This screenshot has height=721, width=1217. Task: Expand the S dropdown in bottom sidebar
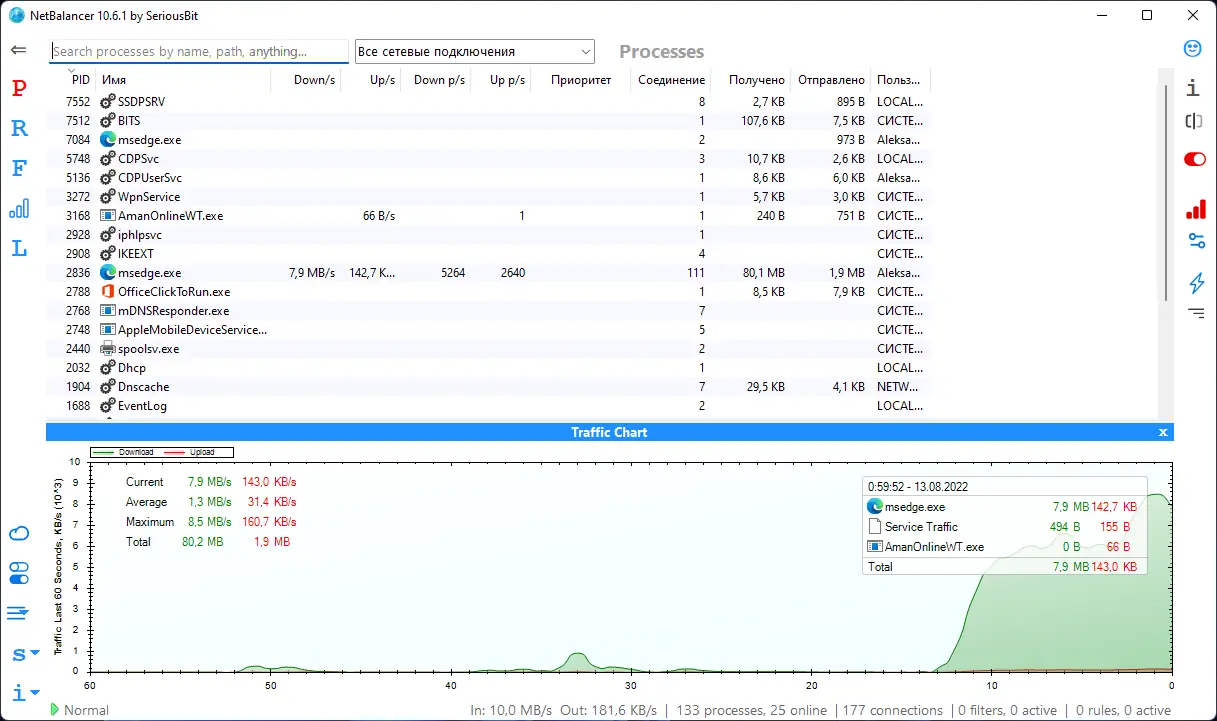pyautogui.click(x=20, y=655)
